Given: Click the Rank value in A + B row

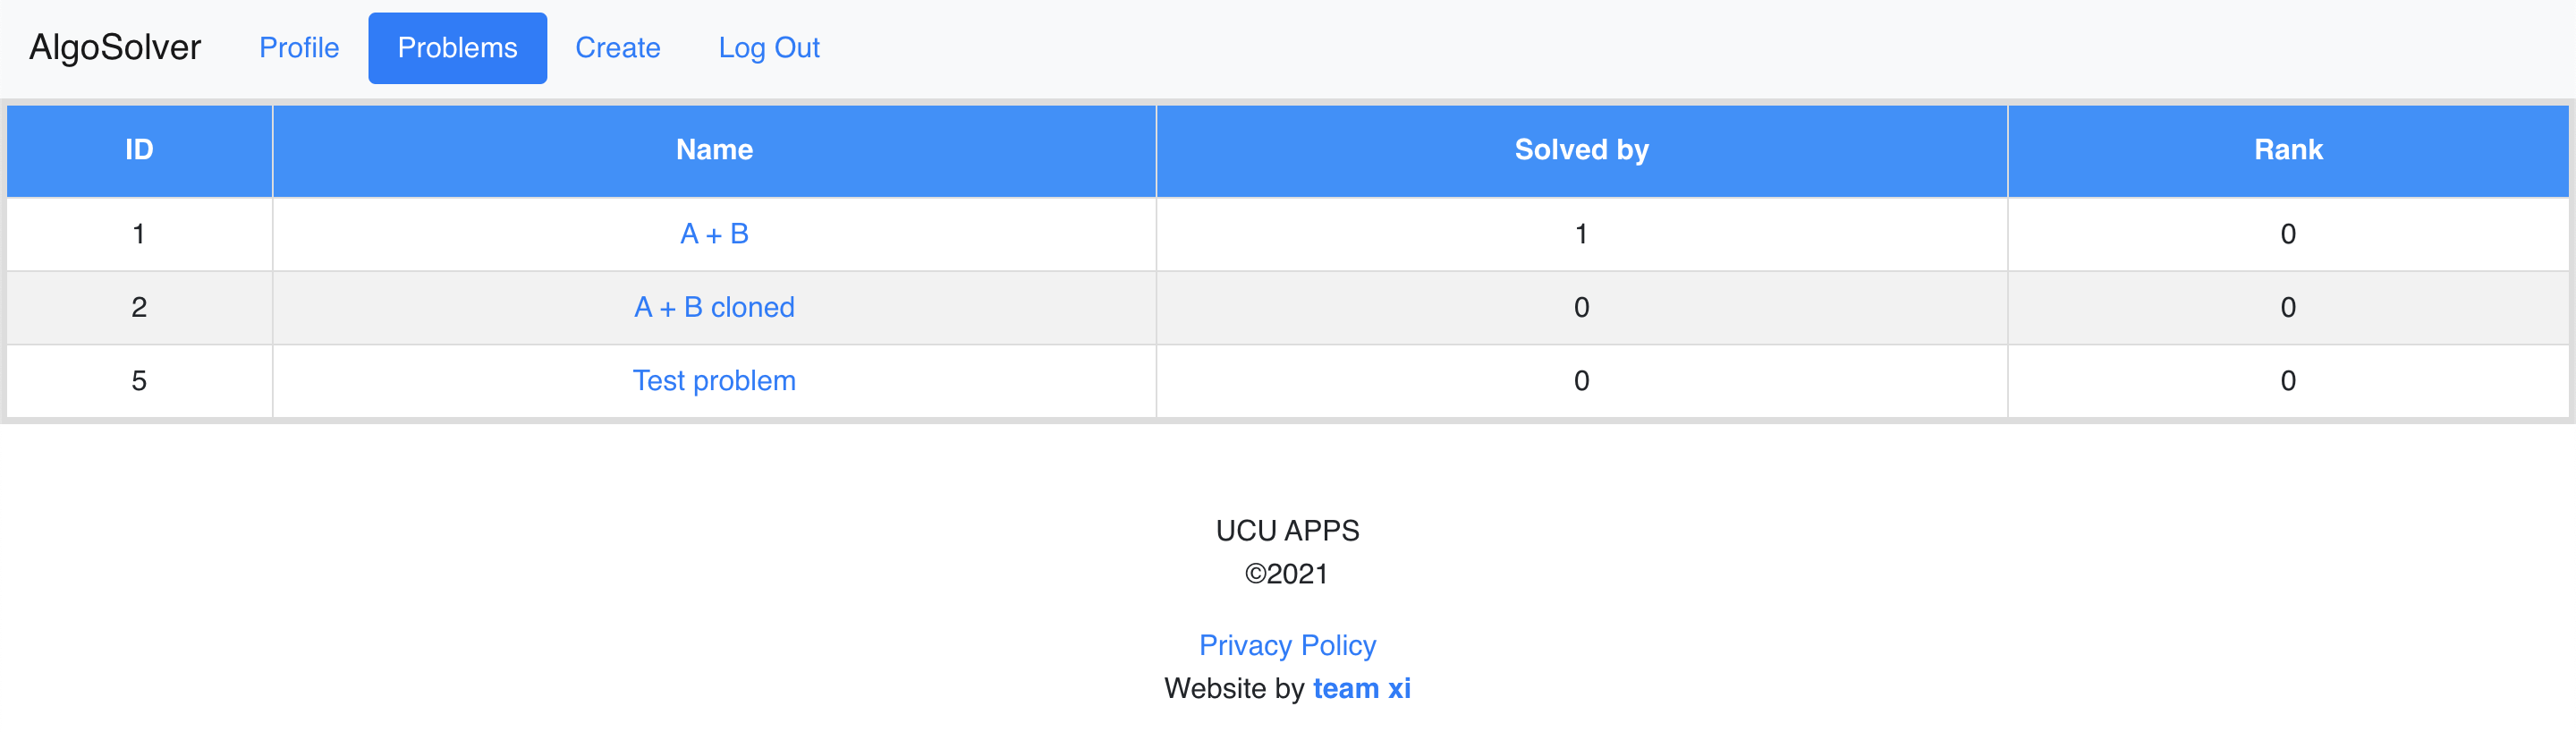Looking at the screenshot, I should click(x=2288, y=234).
